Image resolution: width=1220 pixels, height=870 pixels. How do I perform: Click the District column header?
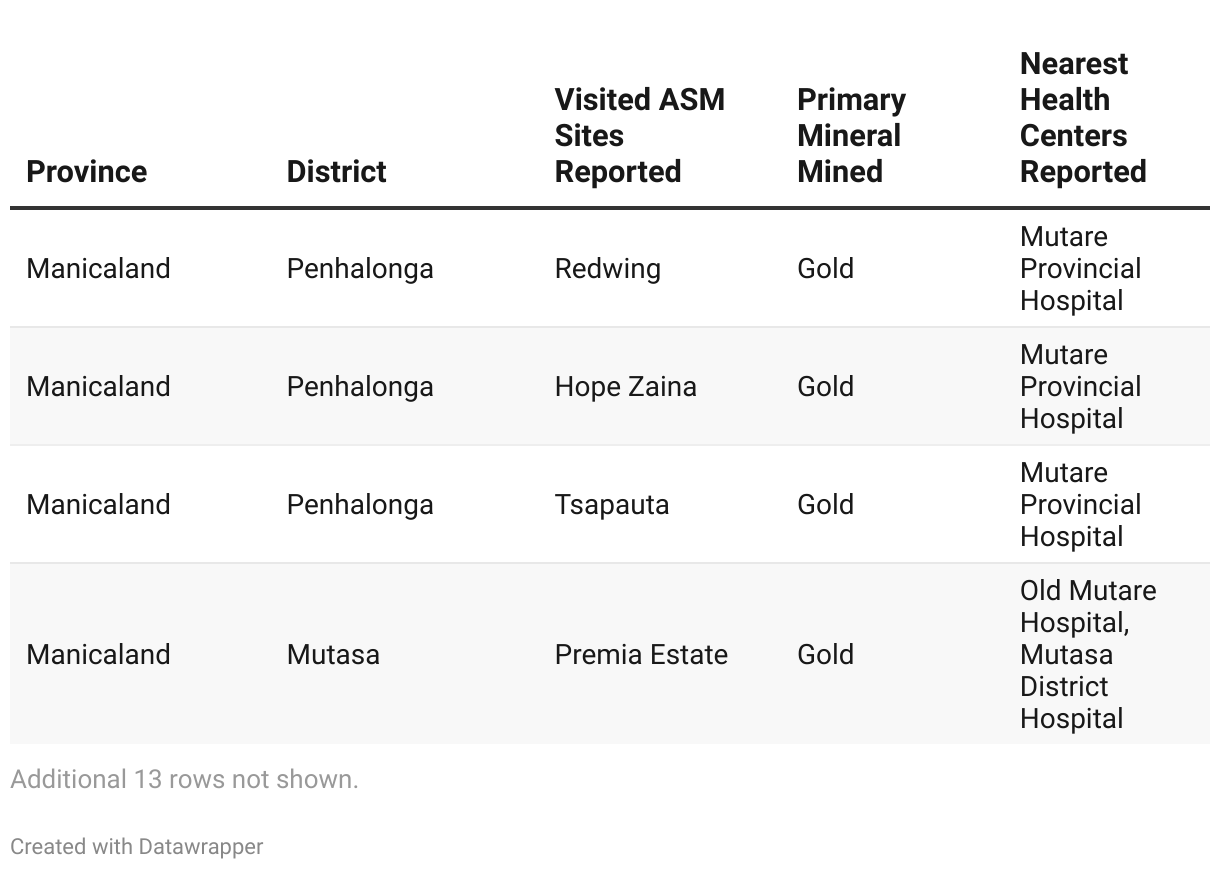336,171
